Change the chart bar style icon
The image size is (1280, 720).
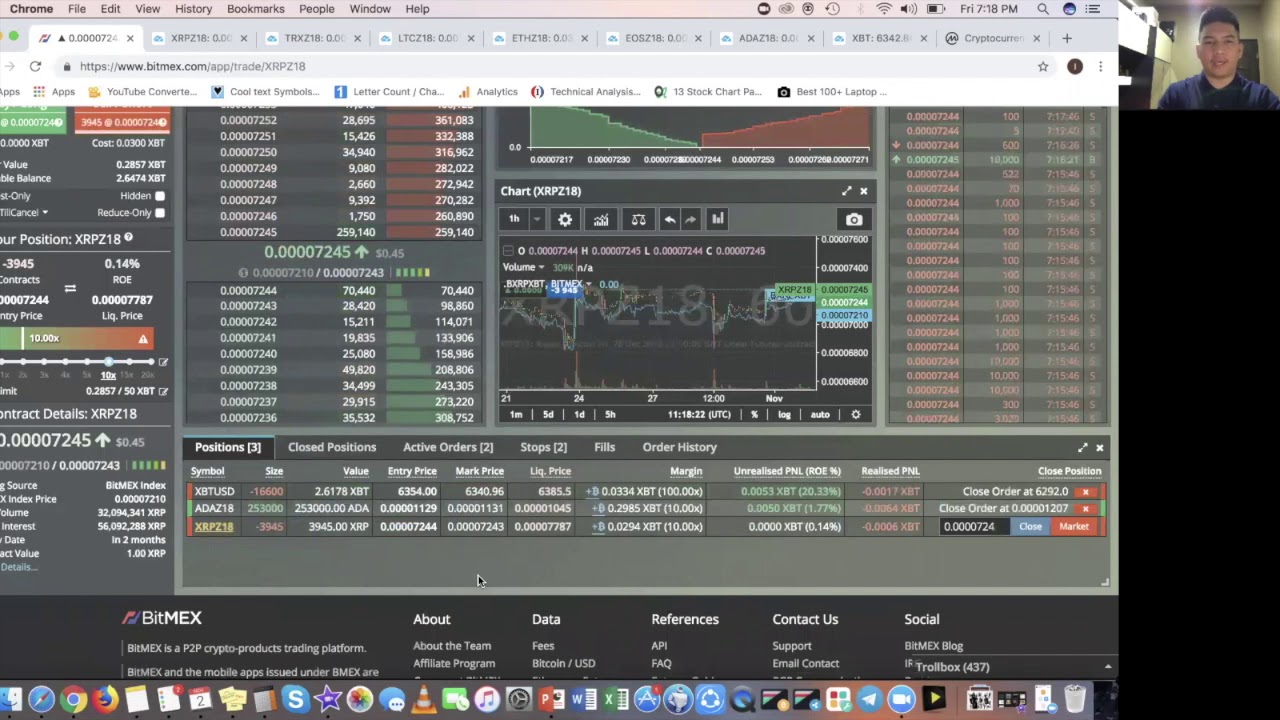[717, 220]
